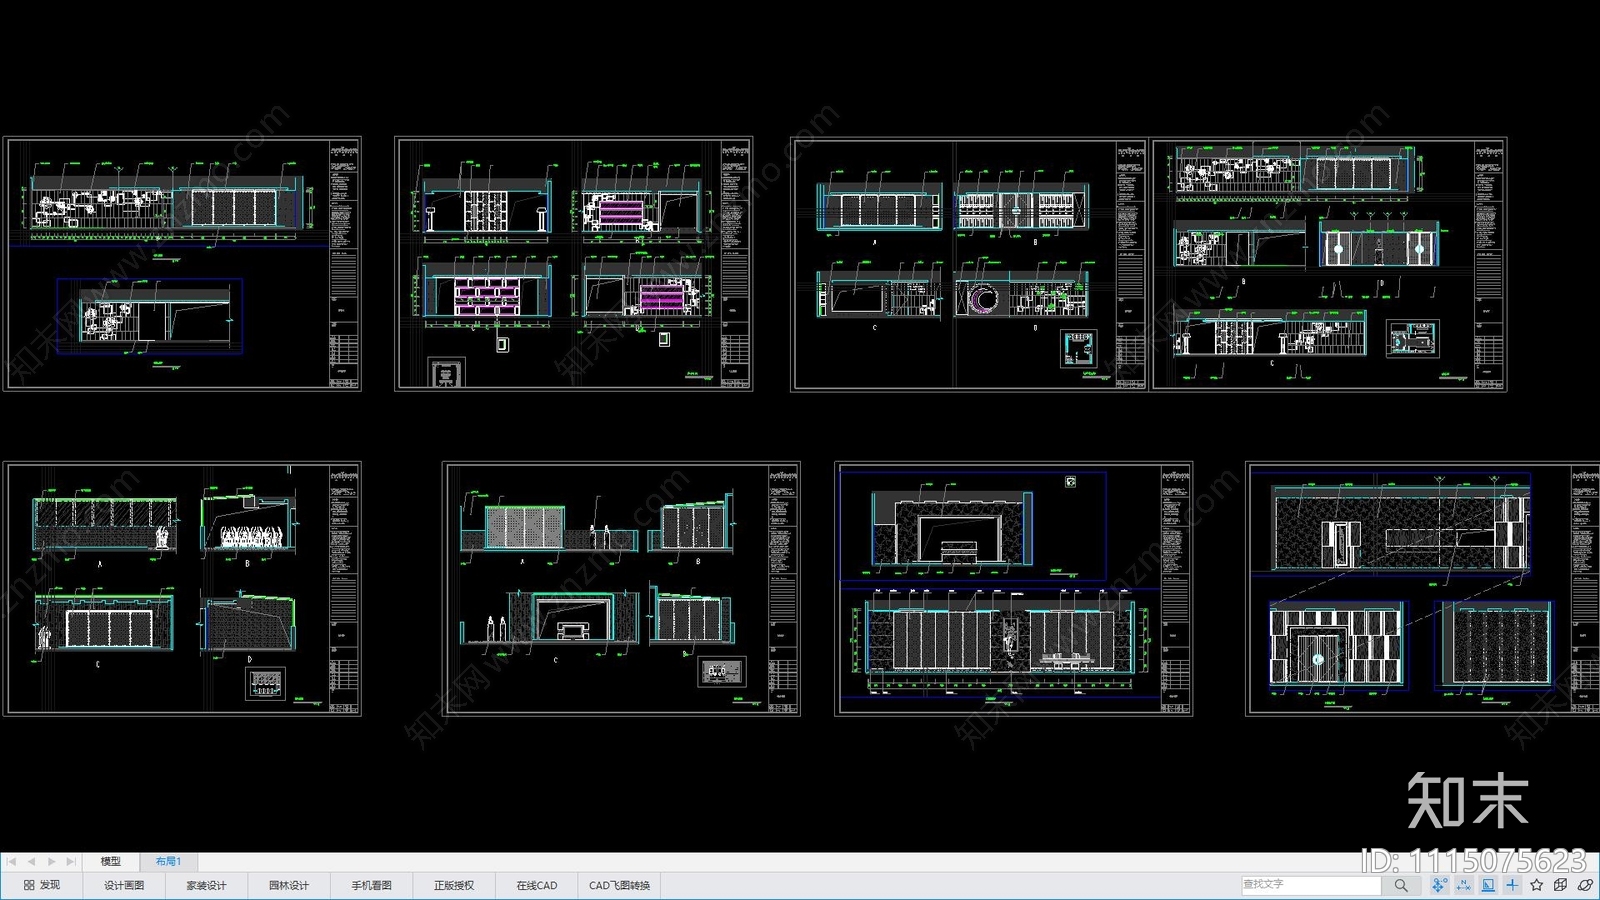Open 设计画图 in the bottom bar
The height and width of the screenshot is (900, 1600).
pyautogui.click(x=124, y=885)
